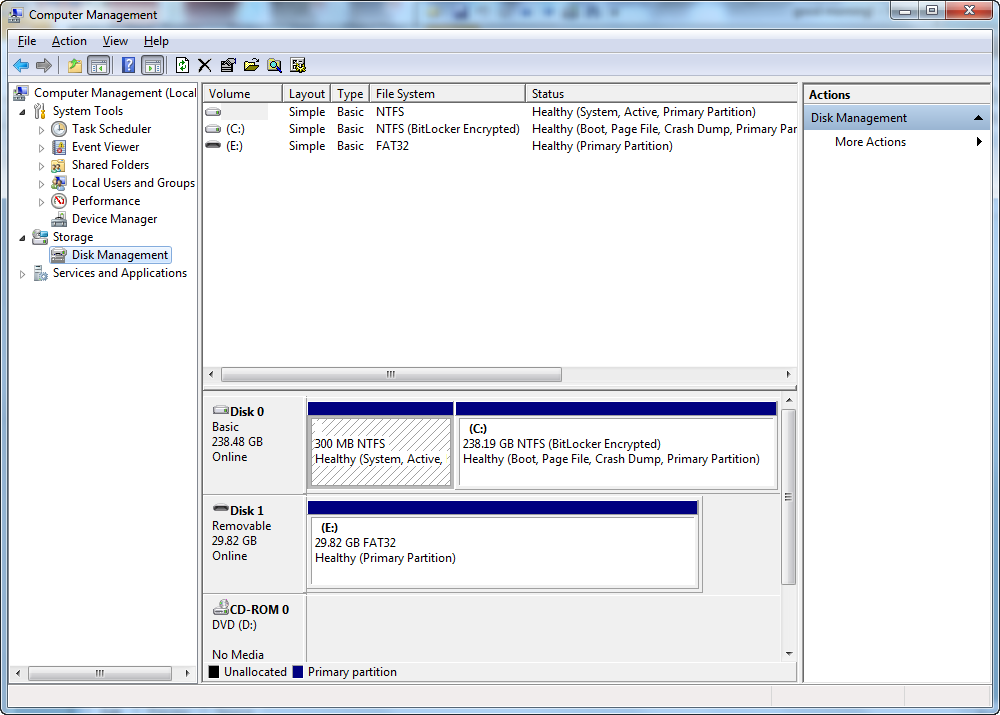Click the Up One Level folder icon
The height and width of the screenshot is (715, 1000).
75,65
